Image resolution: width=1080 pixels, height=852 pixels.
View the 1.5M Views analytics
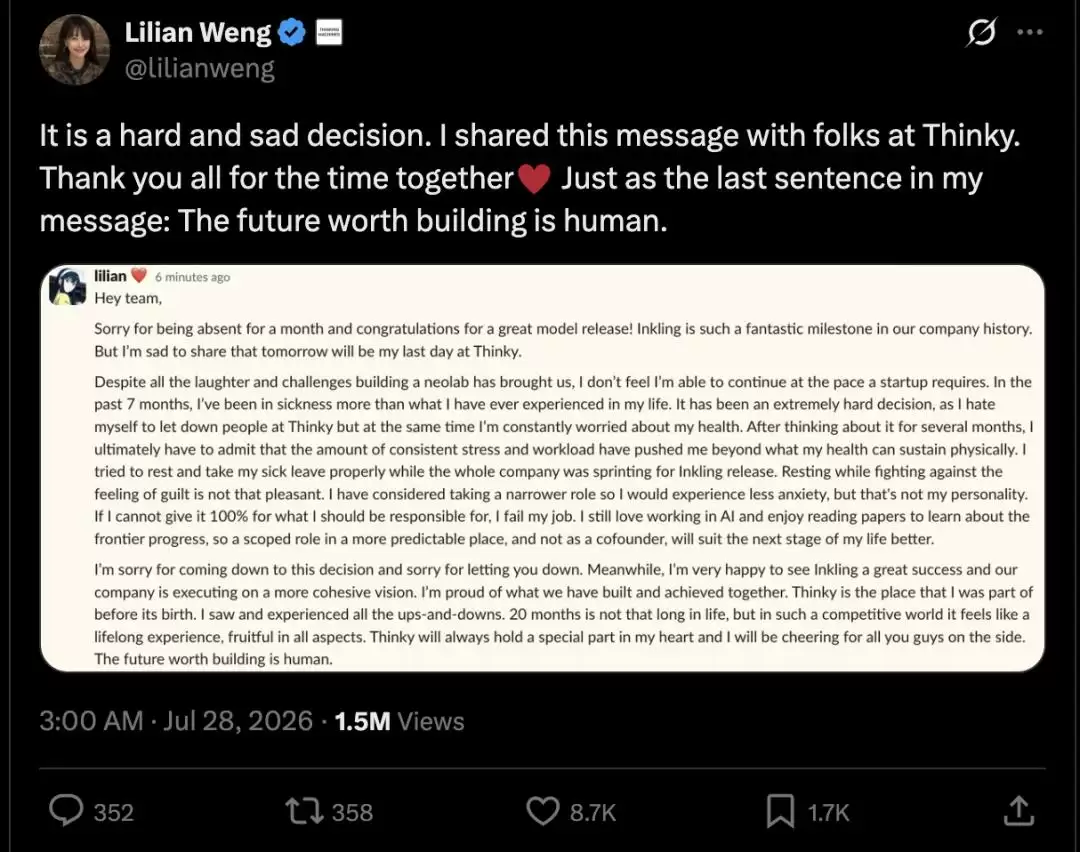(x=399, y=721)
